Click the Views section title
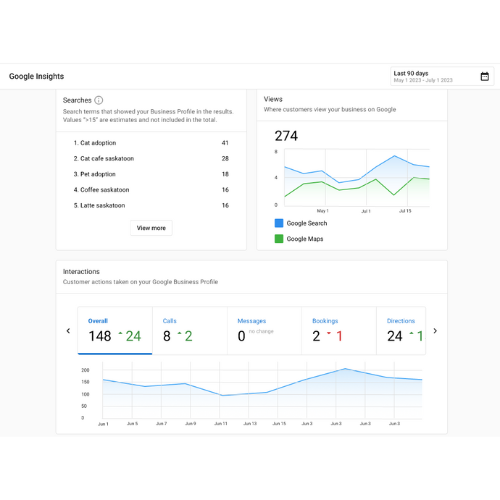Screen dimensions: 500x500 click(273, 99)
